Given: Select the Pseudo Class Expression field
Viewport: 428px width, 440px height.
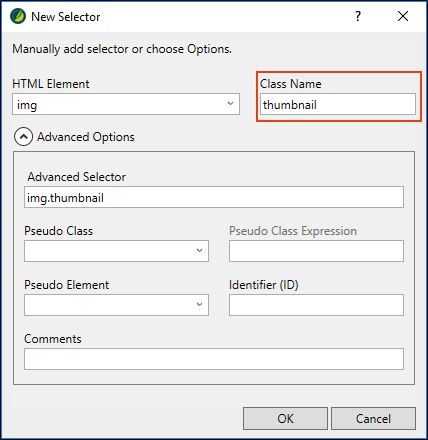Looking at the screenshot, I should tap(316, 251).
